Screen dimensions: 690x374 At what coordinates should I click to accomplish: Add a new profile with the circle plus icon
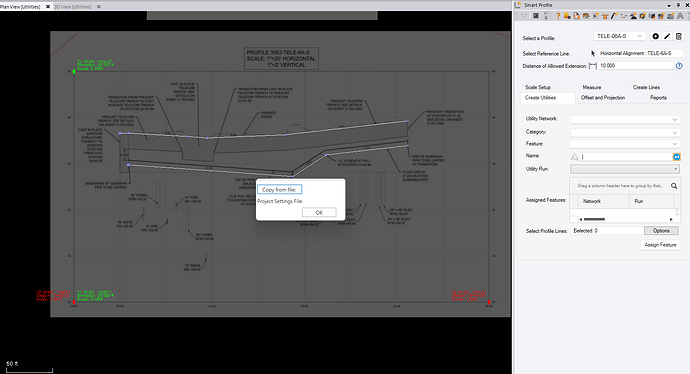click(655, 36)
